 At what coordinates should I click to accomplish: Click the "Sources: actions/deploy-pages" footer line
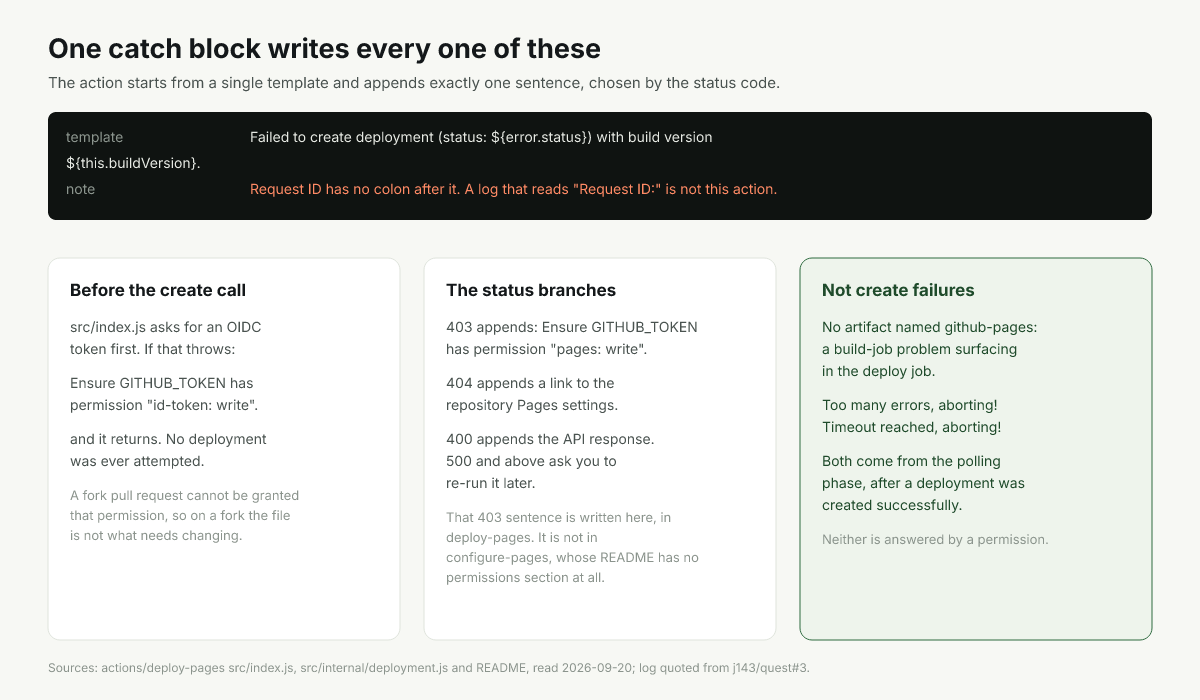[x=428, y=667]
